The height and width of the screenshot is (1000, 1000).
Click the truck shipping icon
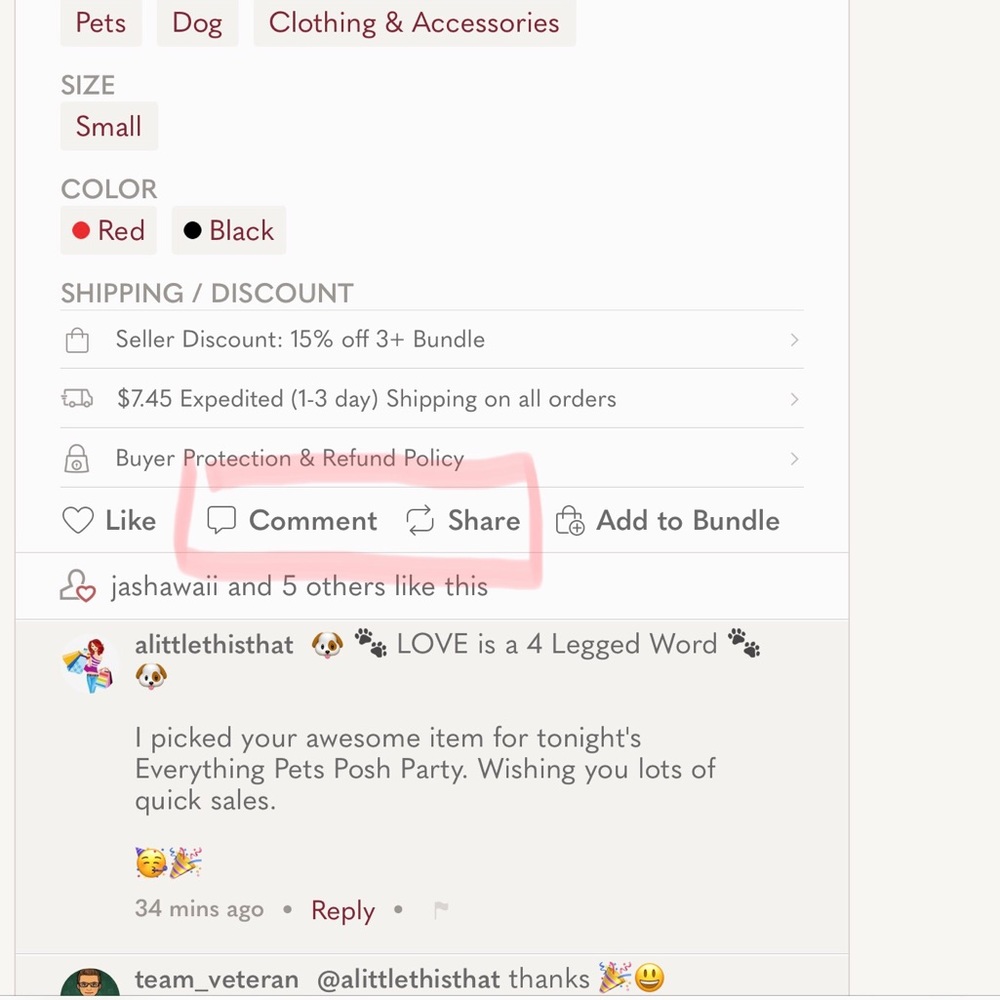click(77, 399)
